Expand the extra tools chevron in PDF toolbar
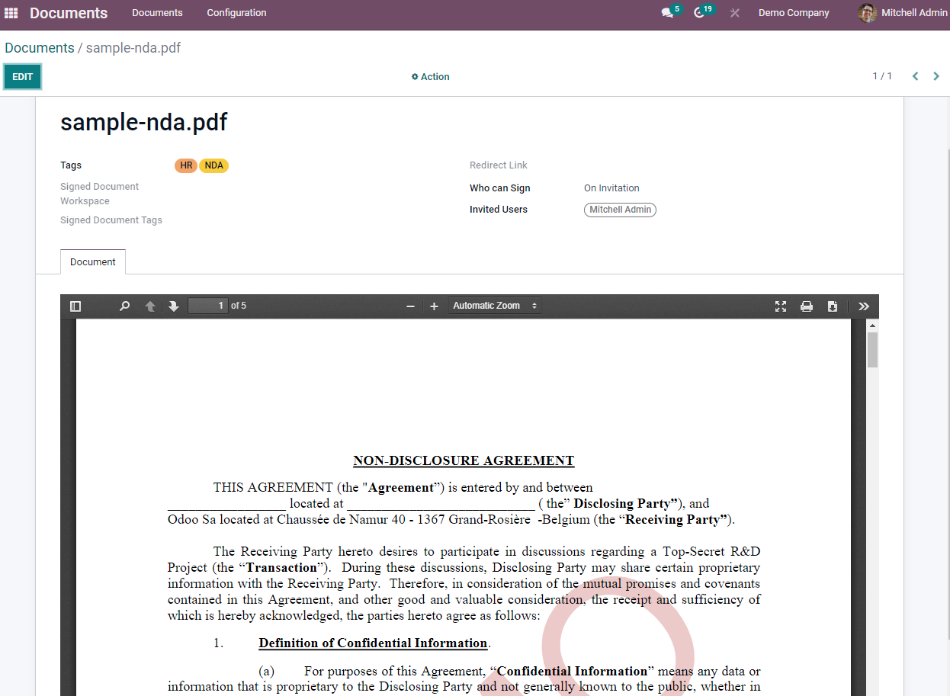The image size is (950, 696). click(863, 306)
